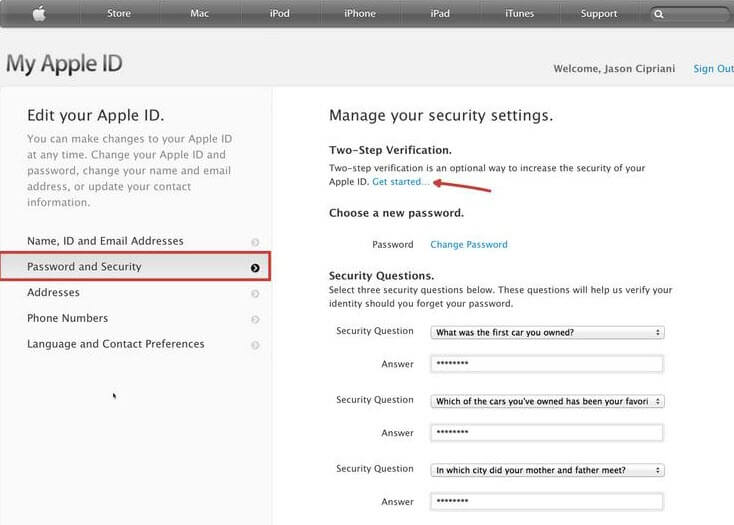
Task: Open the Support menu item
Action: 599,14
